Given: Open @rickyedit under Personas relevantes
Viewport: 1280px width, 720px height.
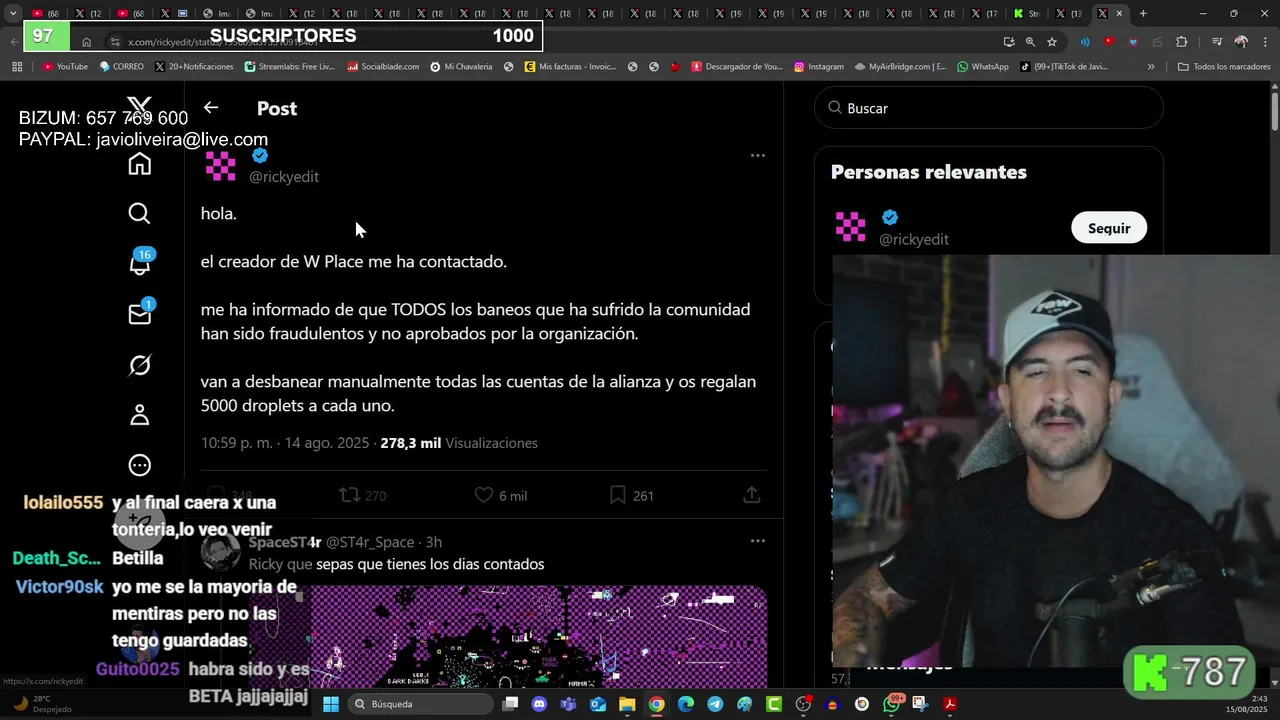Looking at the screenshot, I should click(x=914, y=239).
